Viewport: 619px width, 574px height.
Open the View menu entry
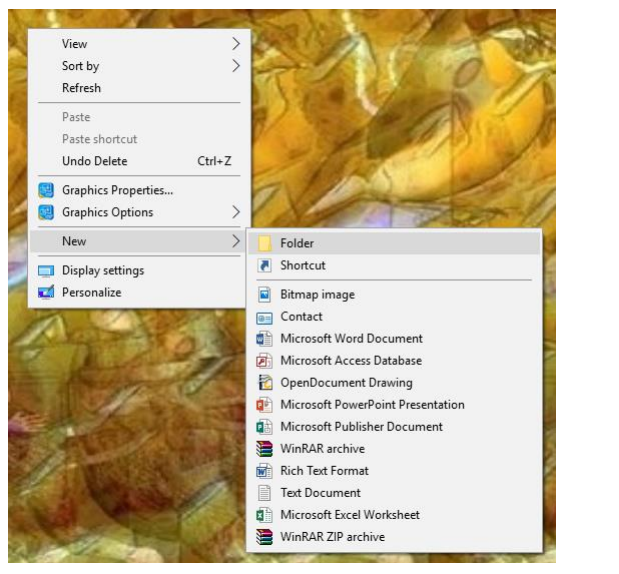pos(139,44)
